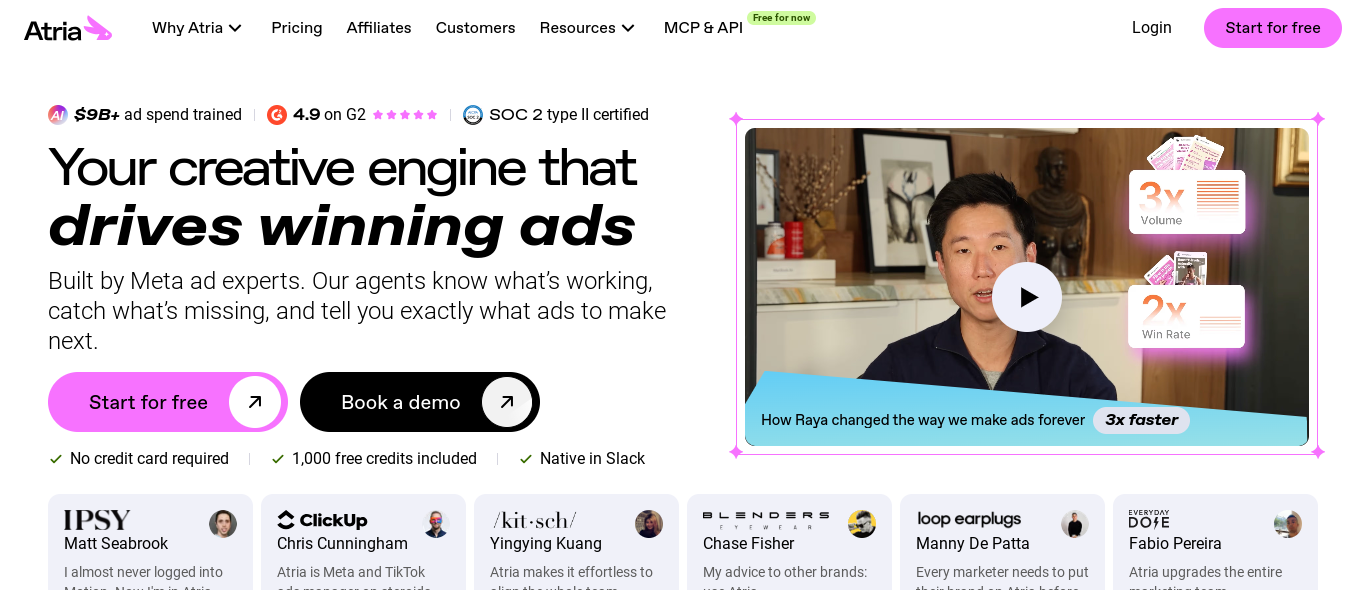Screen dimensions: 1358x590
Task: Click the loop earplugs logo
Action: point(969,519)
